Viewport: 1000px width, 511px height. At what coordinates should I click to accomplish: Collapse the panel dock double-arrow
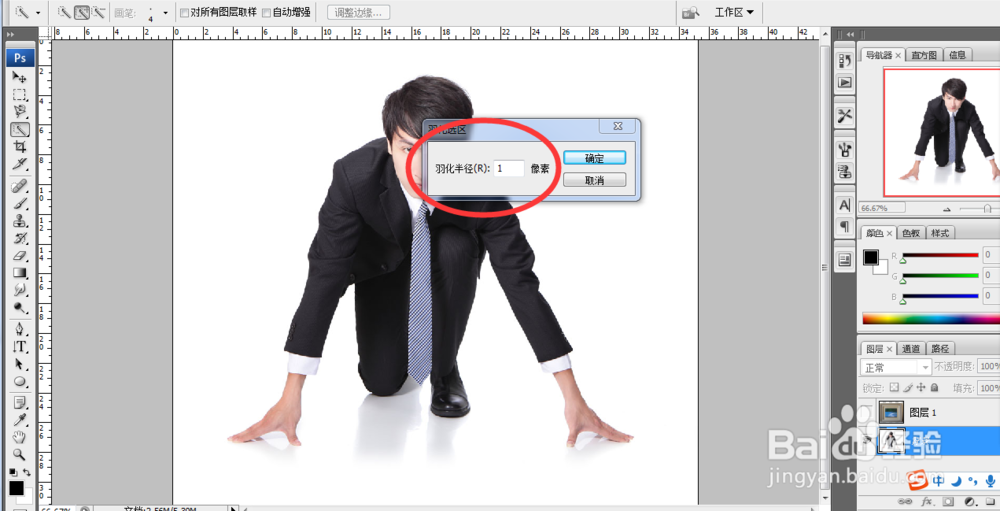850,34
